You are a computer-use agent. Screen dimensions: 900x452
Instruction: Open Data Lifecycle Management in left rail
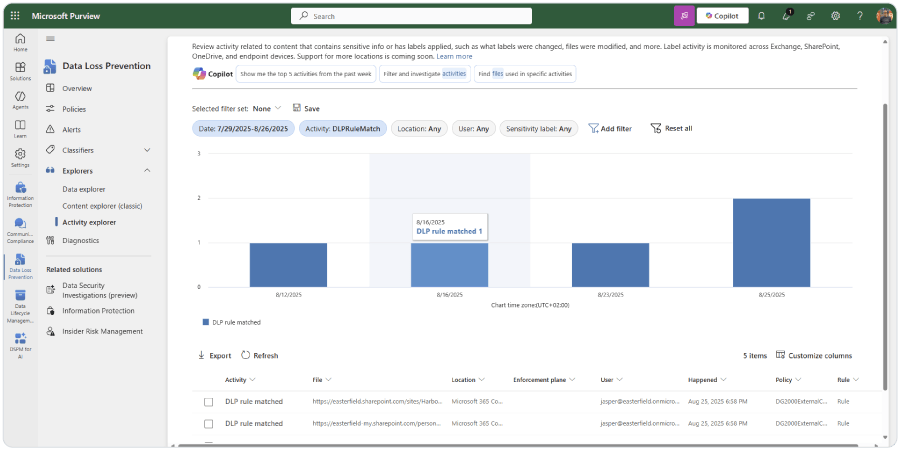click(20, 307)
